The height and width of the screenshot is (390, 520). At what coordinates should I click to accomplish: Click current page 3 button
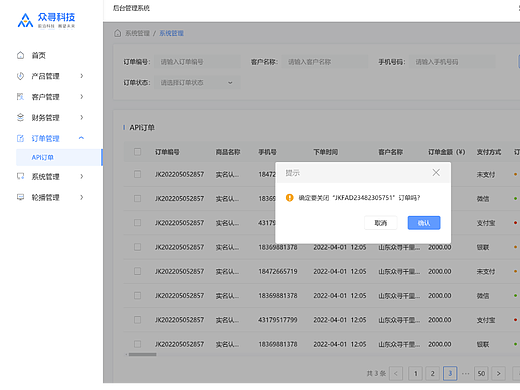click(x=450, y=373)
